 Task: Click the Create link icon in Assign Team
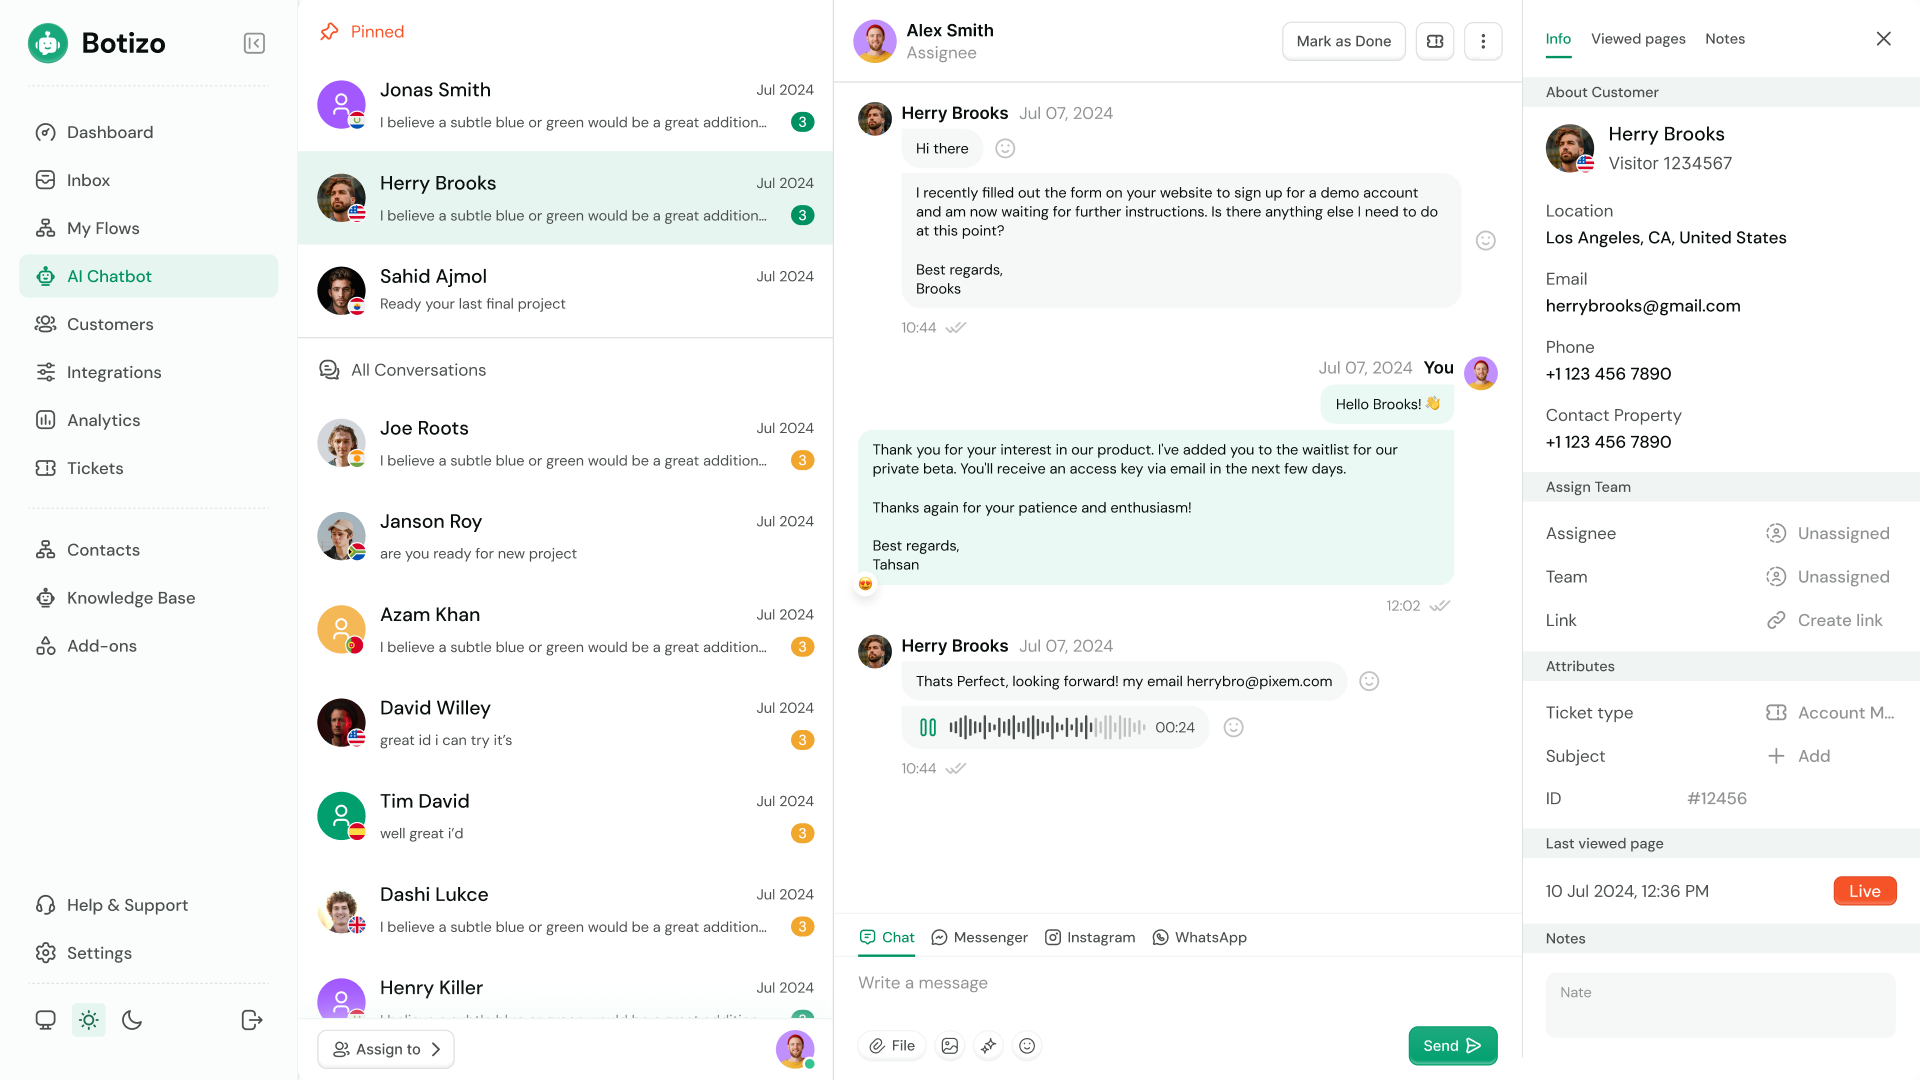pos(1776,620)
